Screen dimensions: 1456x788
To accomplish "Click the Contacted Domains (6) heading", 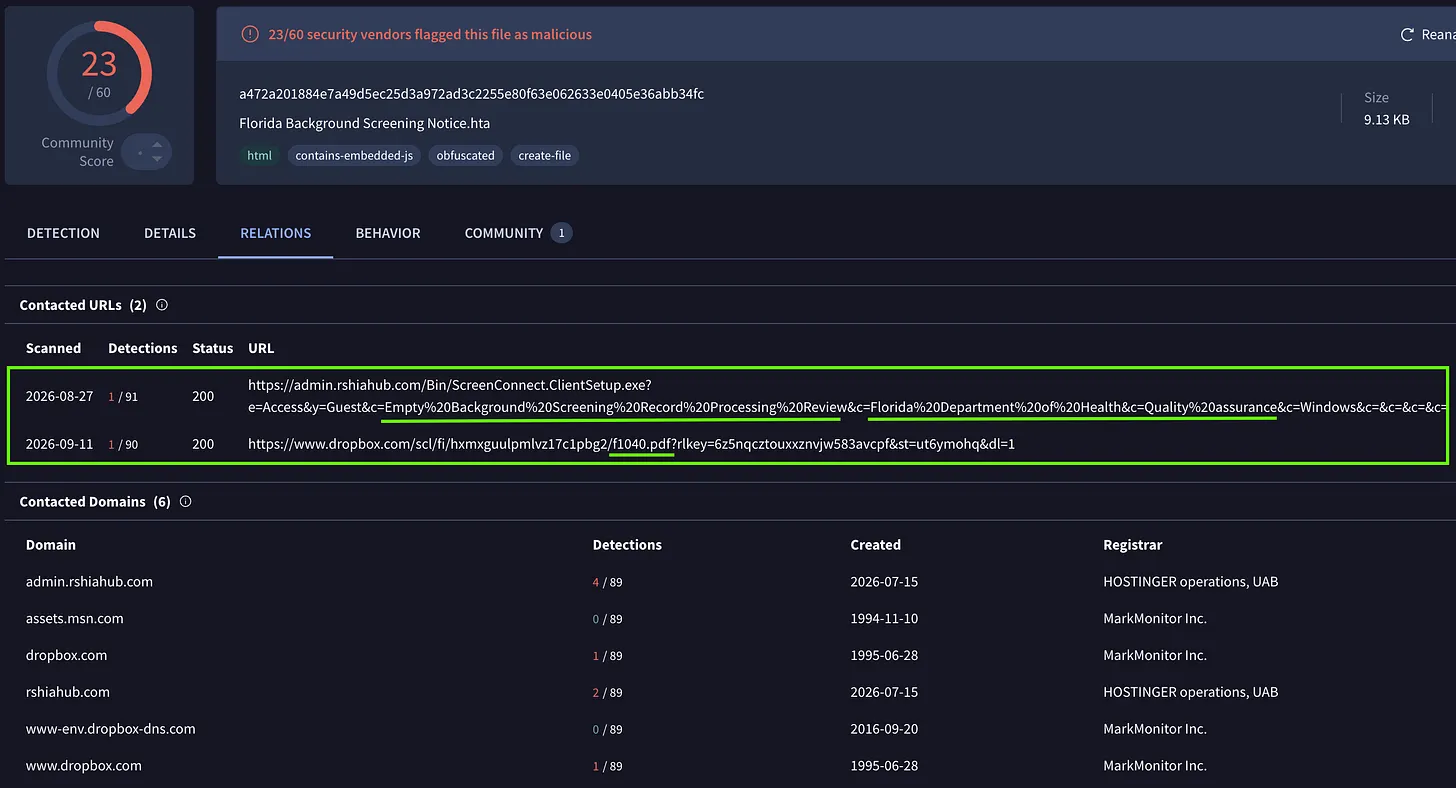I will pyautogui.click(x=95, y=502).
